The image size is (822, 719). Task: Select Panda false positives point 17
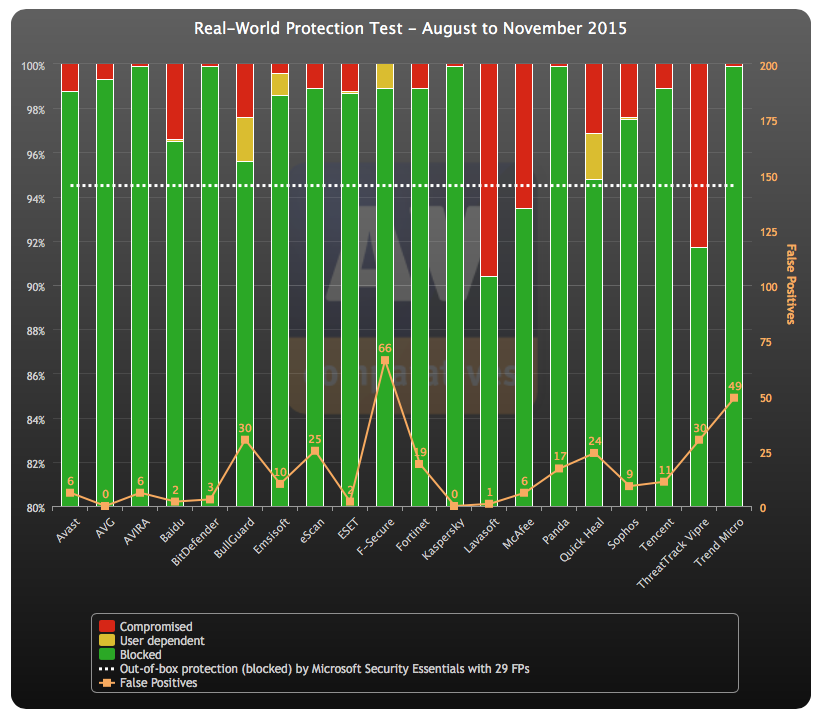pyautogui.click(x=559, y=469)
